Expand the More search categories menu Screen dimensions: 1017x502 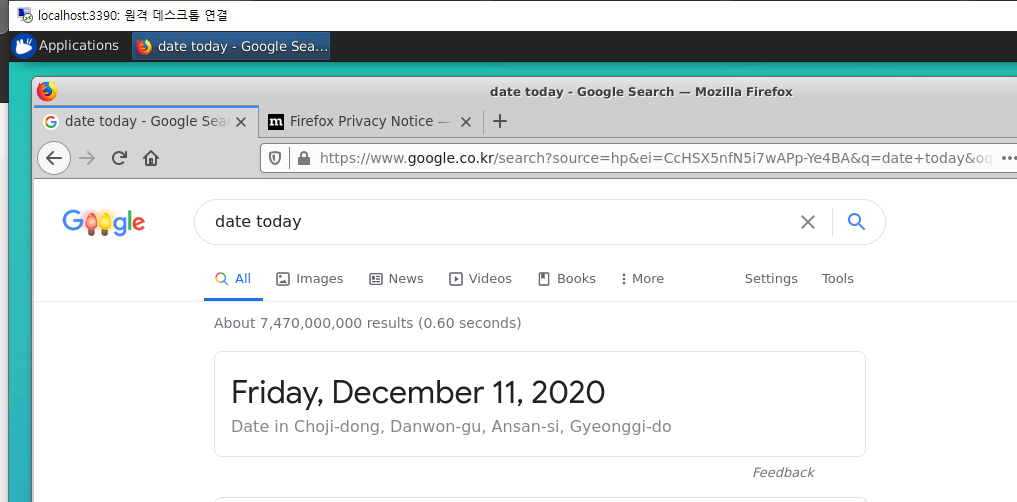tap(642, 279)
